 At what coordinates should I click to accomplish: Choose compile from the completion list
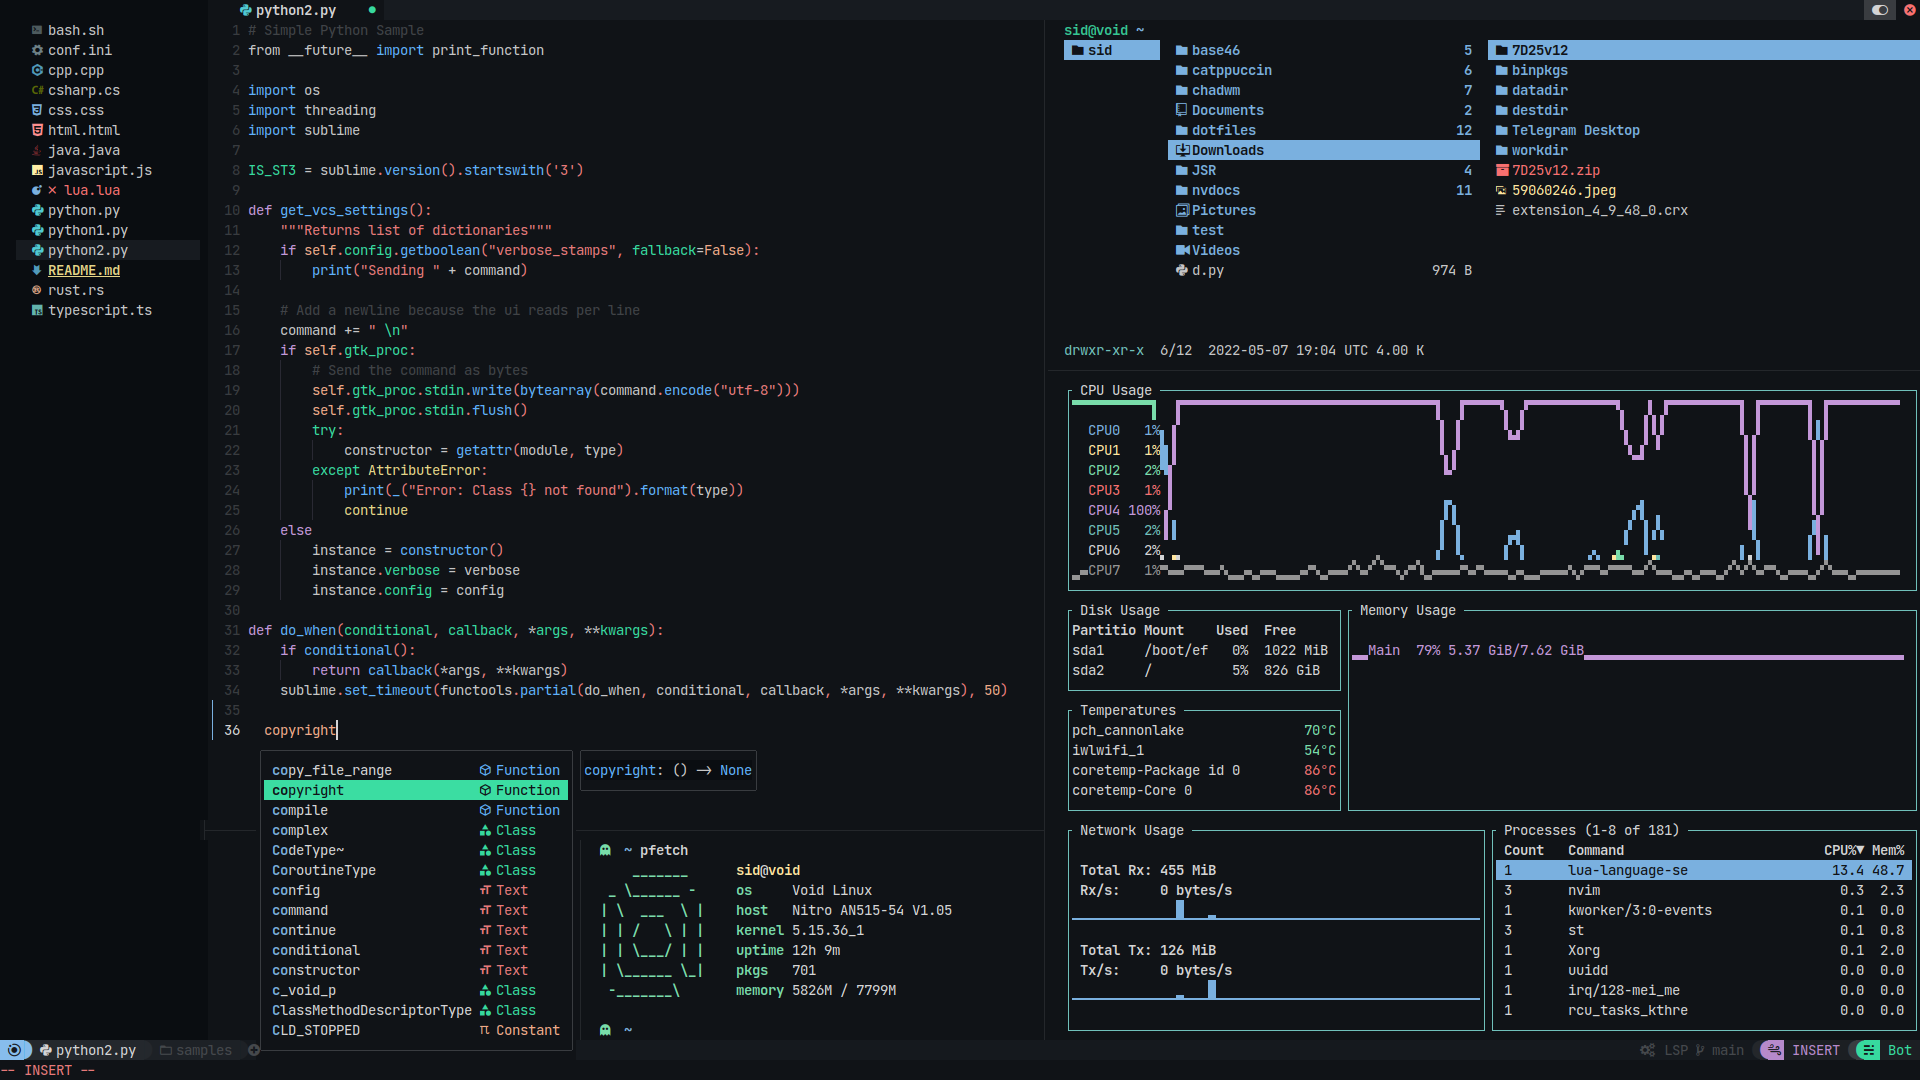tap(300, 810)
